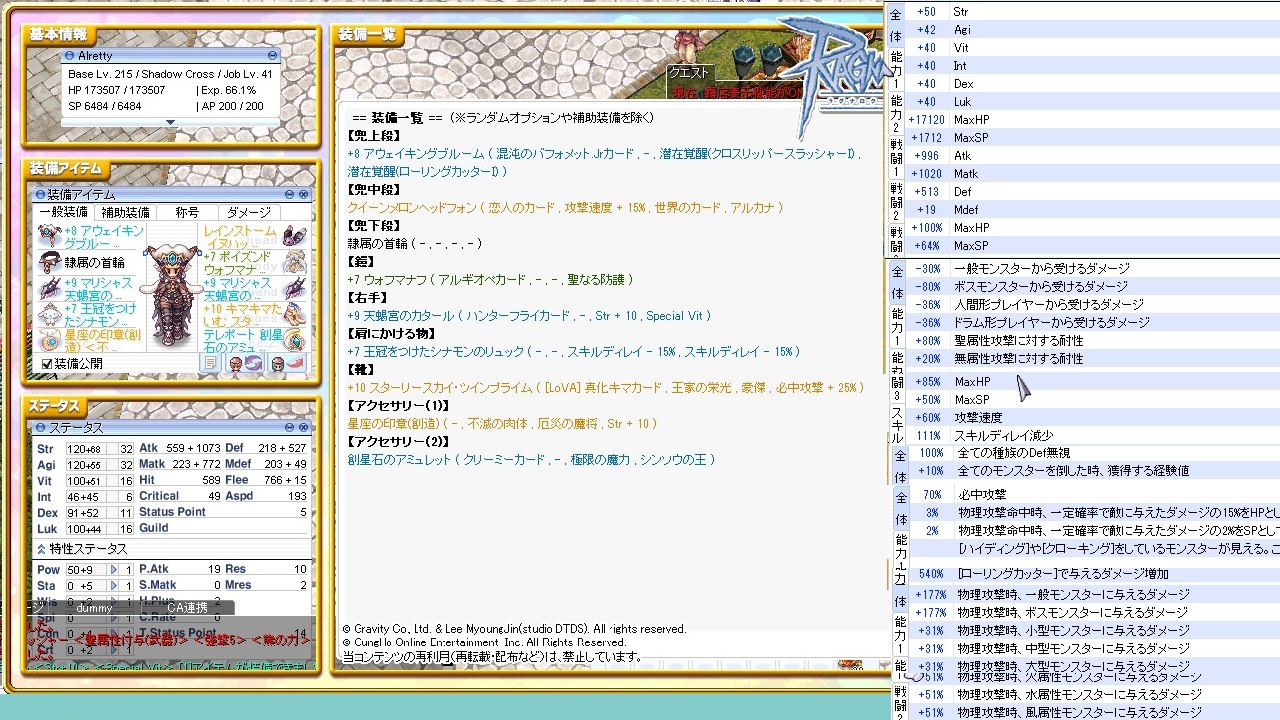The height and width of the screenshot is (720, 1280).
Task: Toggle the 装備公開 checkbox
Action: (x=47, y=364)
